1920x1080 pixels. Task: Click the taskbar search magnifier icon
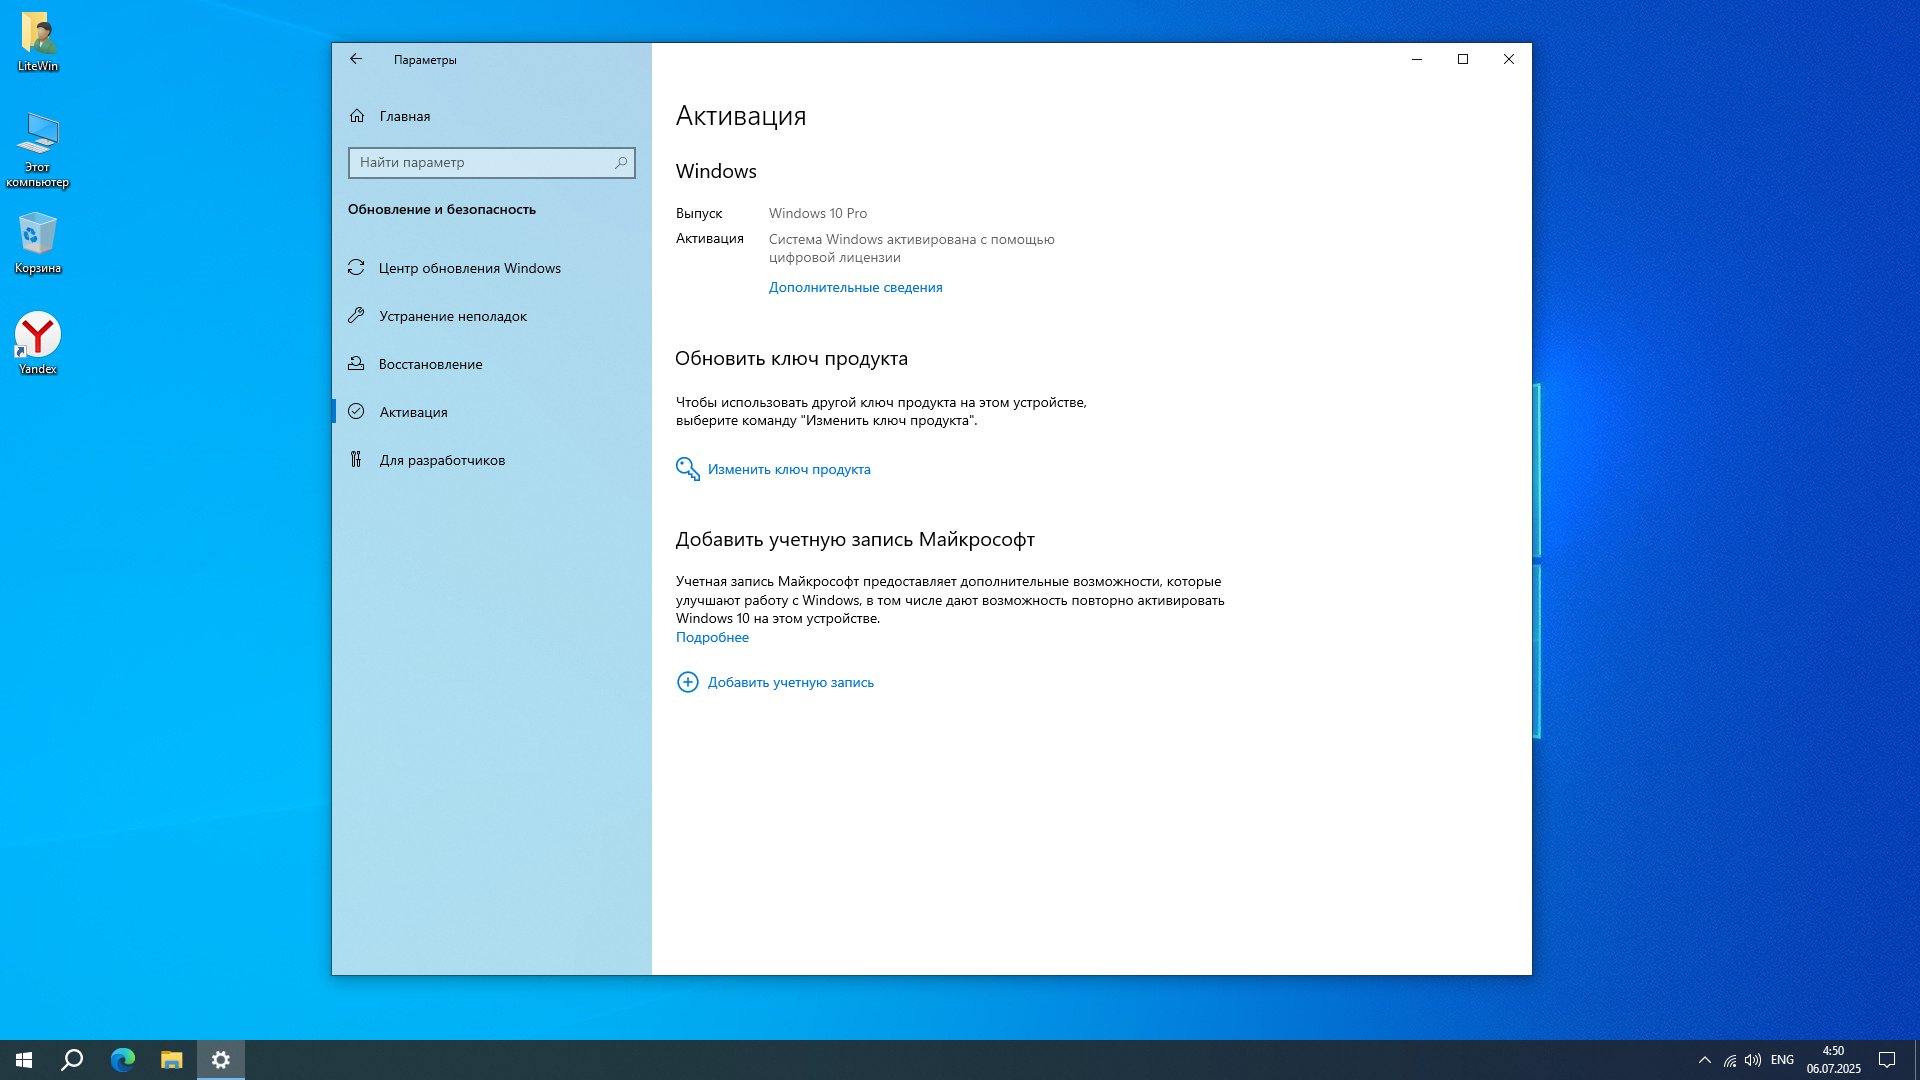coord(72,1060)
